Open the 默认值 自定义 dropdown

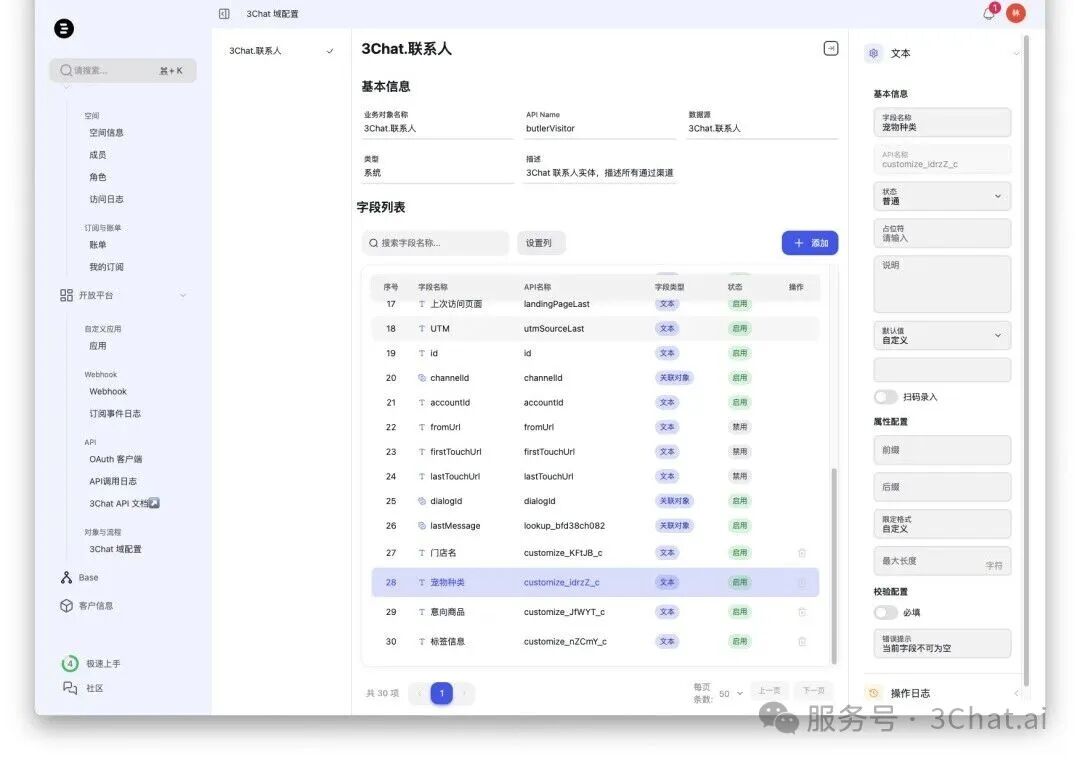click(x=942, y=336)
